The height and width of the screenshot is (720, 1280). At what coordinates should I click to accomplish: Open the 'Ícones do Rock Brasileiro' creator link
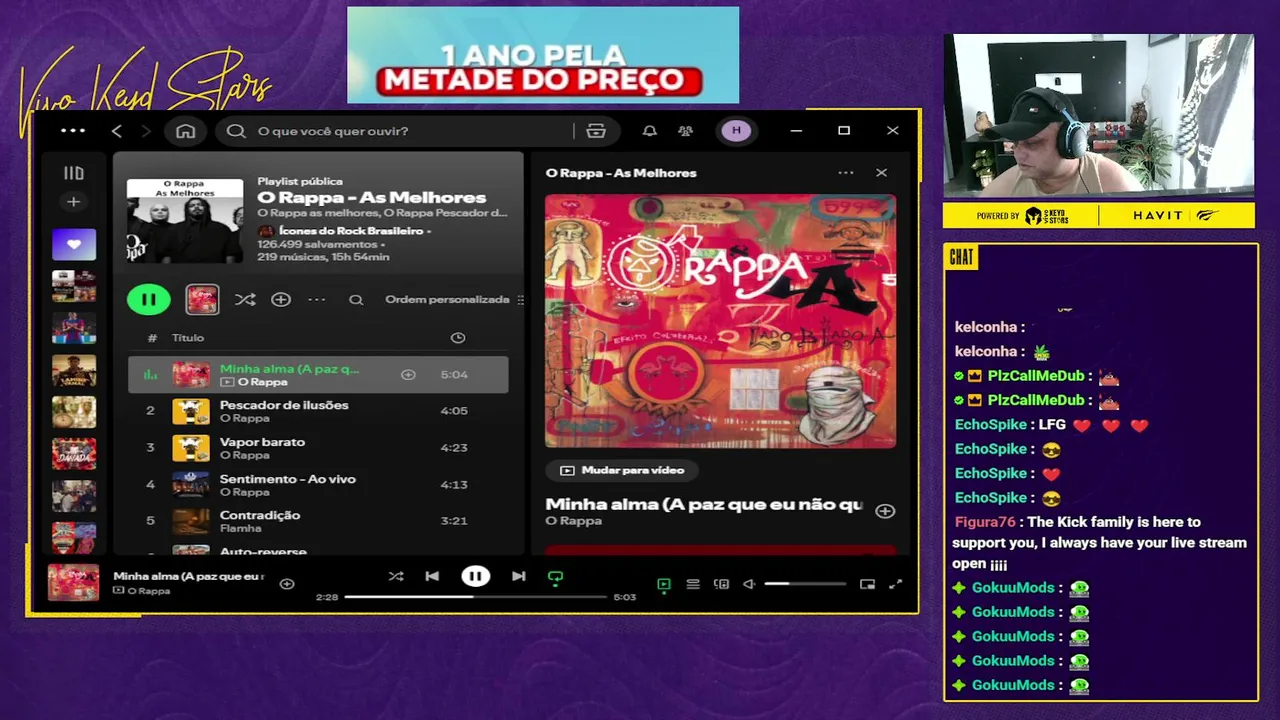tap(351, 231)
